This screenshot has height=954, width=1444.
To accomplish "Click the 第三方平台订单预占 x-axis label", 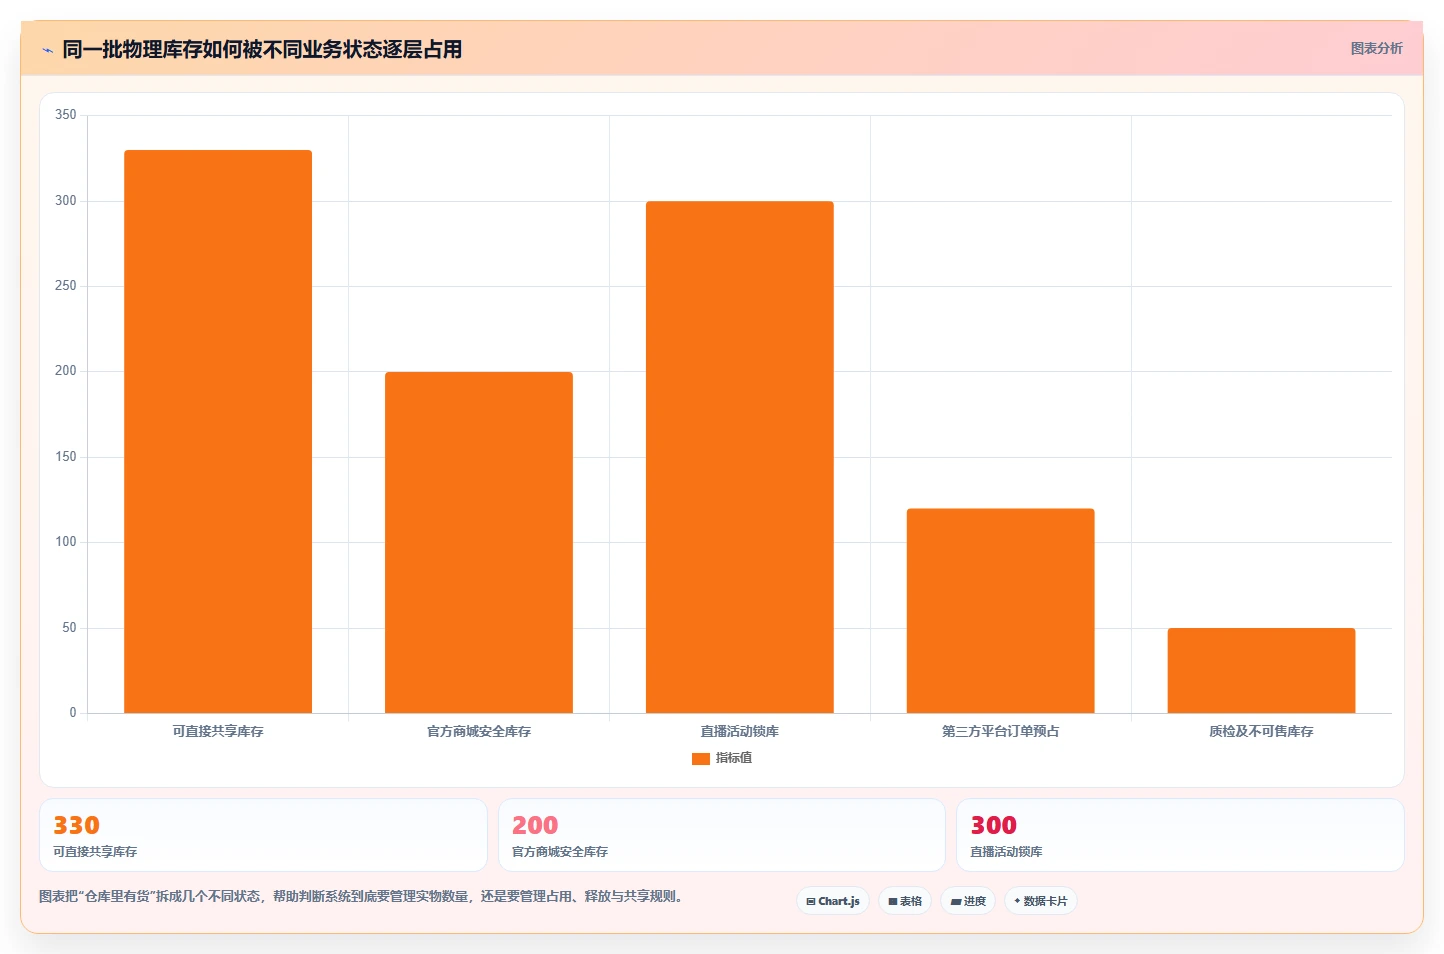I will pyautogui.click(x=1001, y=731).
